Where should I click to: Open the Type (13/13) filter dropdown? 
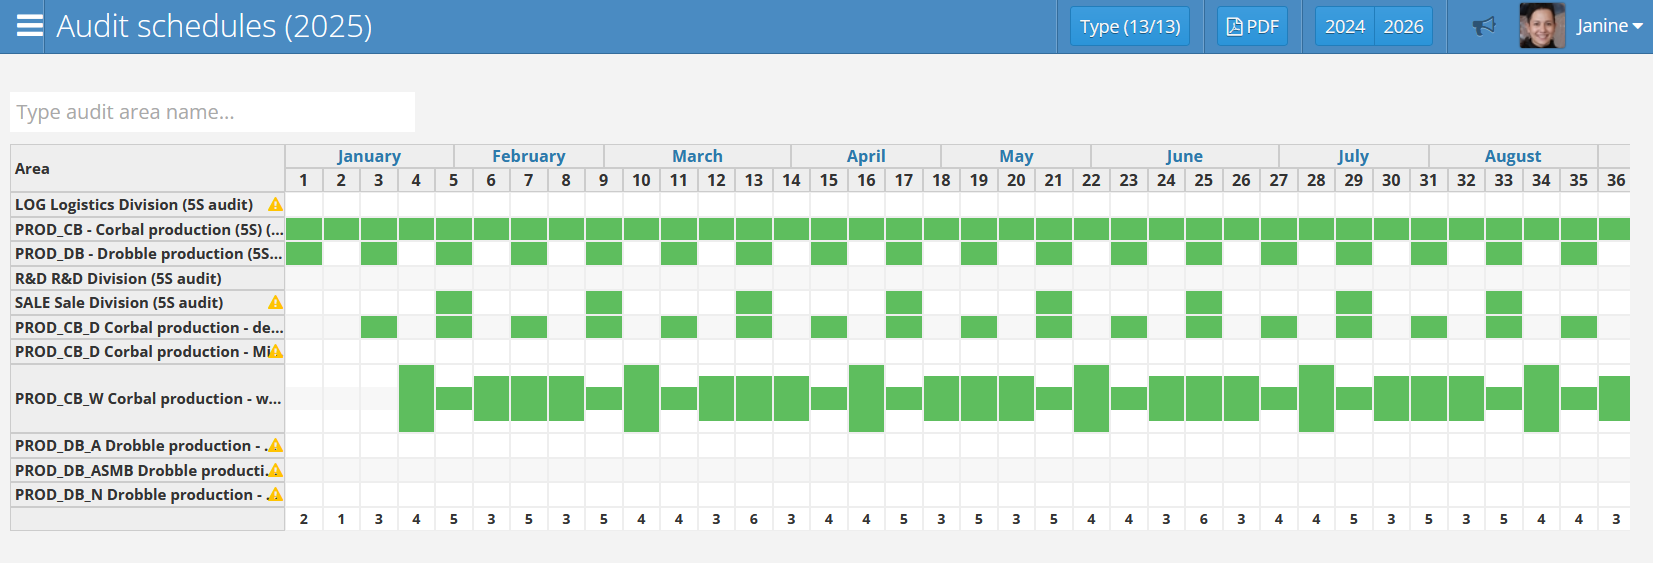1130,26
